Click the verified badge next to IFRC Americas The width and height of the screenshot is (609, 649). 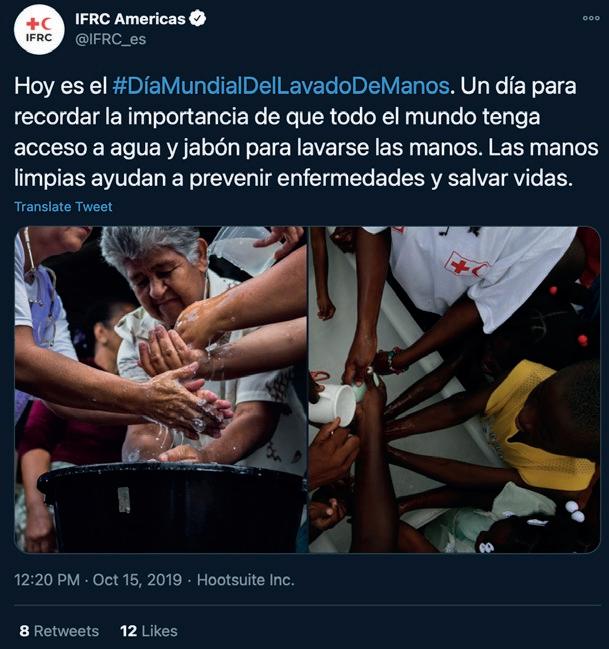197,19
